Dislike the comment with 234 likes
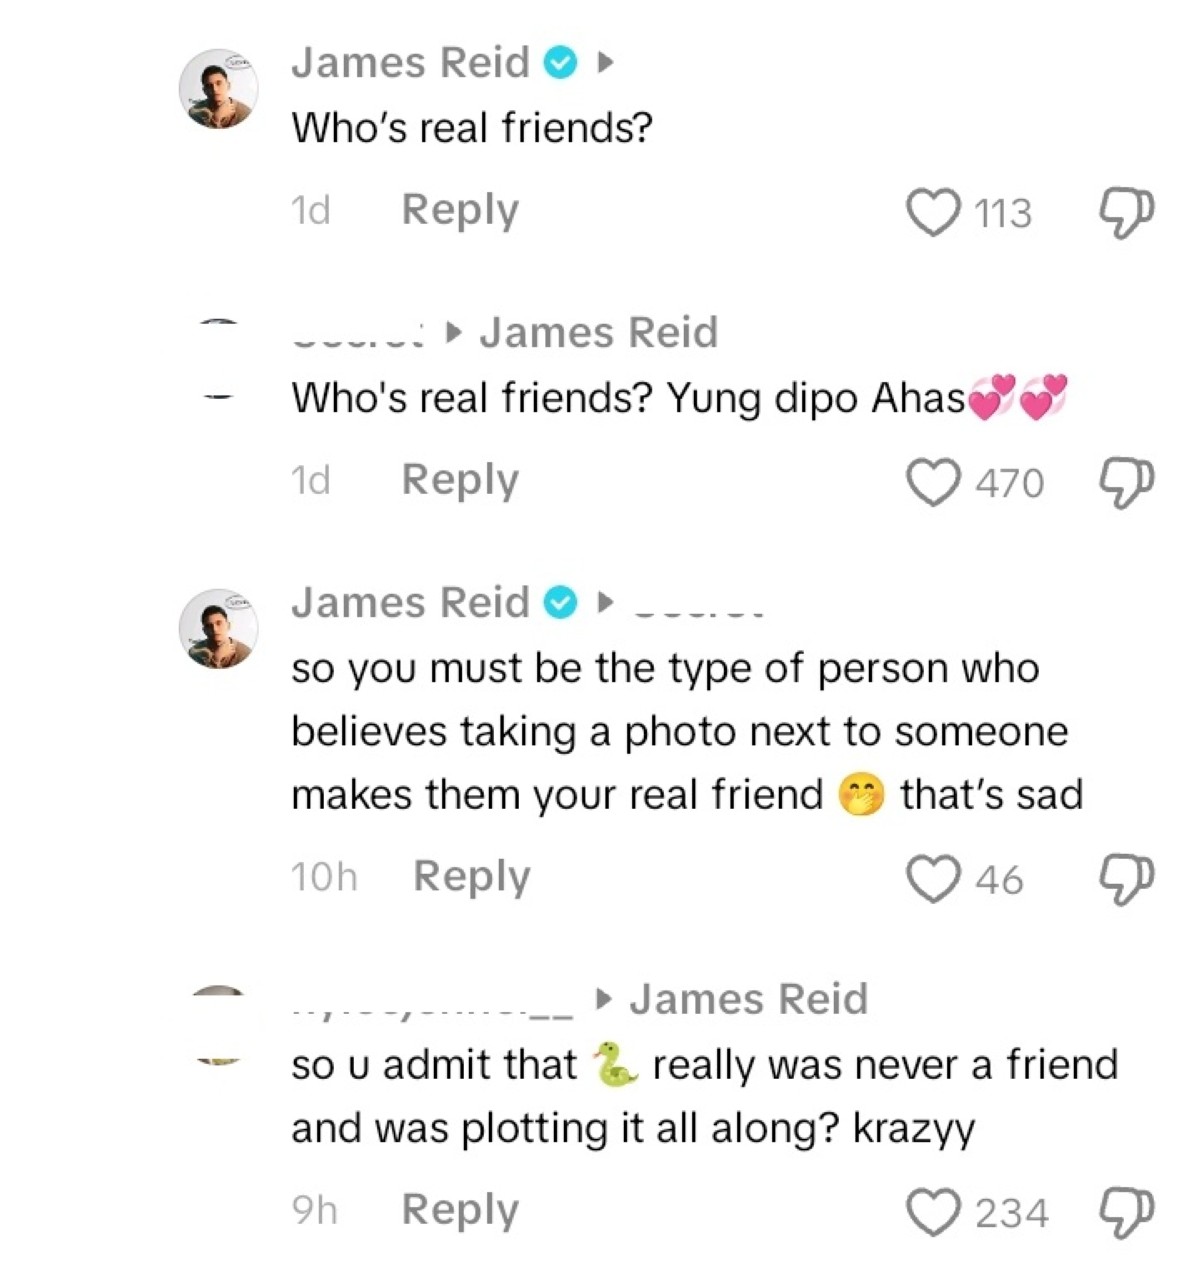Image resolution: width=1200 pixels, height=1275 pixels. click(x=1126, y=1213)
